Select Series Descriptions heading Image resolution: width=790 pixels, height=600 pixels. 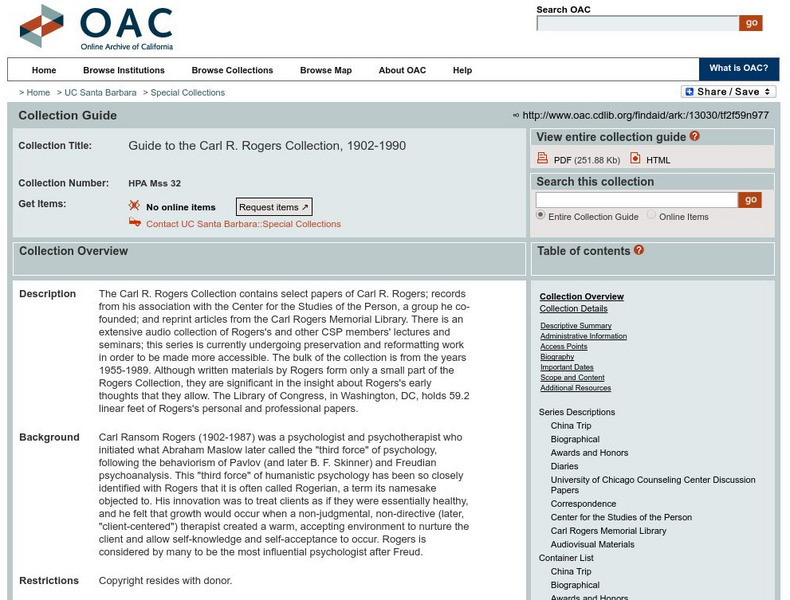click(x=577, y=412)
